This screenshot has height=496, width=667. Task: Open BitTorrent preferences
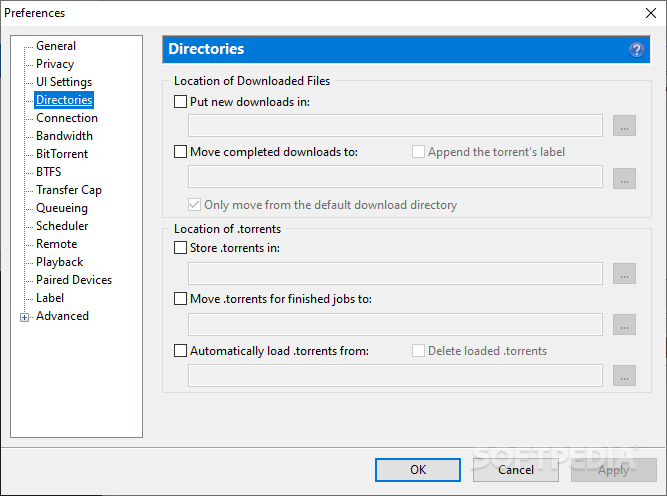point(62,154)
